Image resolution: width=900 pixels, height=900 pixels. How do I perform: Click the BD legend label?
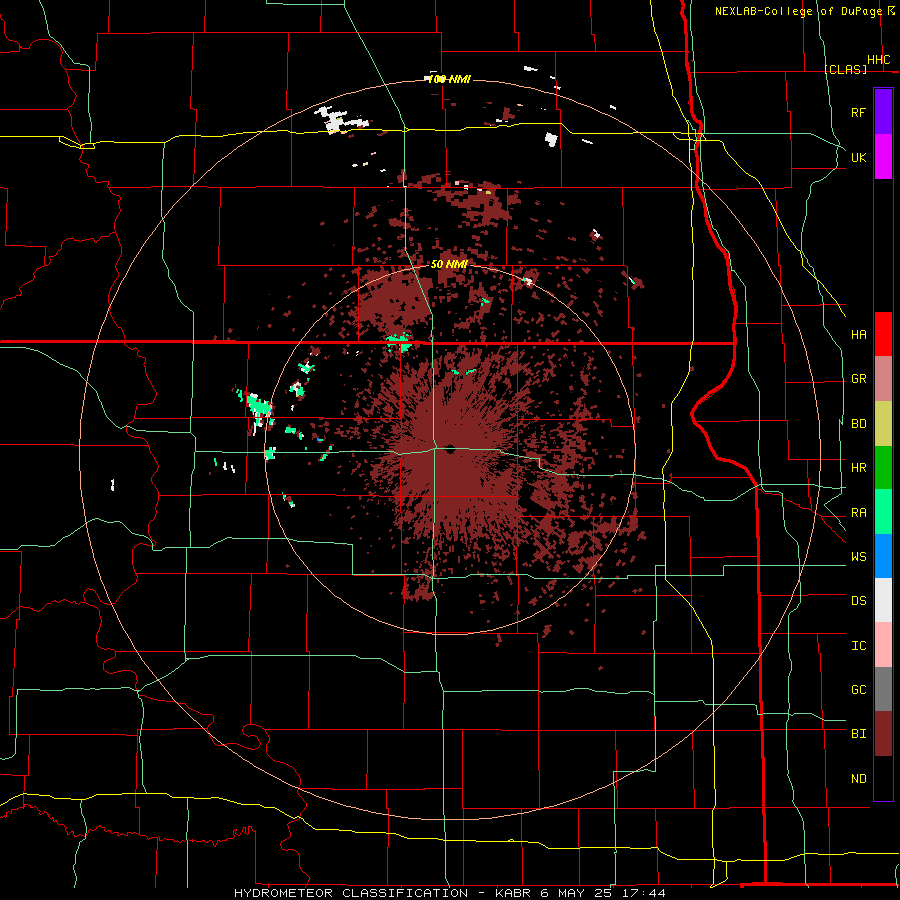tap(858, 424)
